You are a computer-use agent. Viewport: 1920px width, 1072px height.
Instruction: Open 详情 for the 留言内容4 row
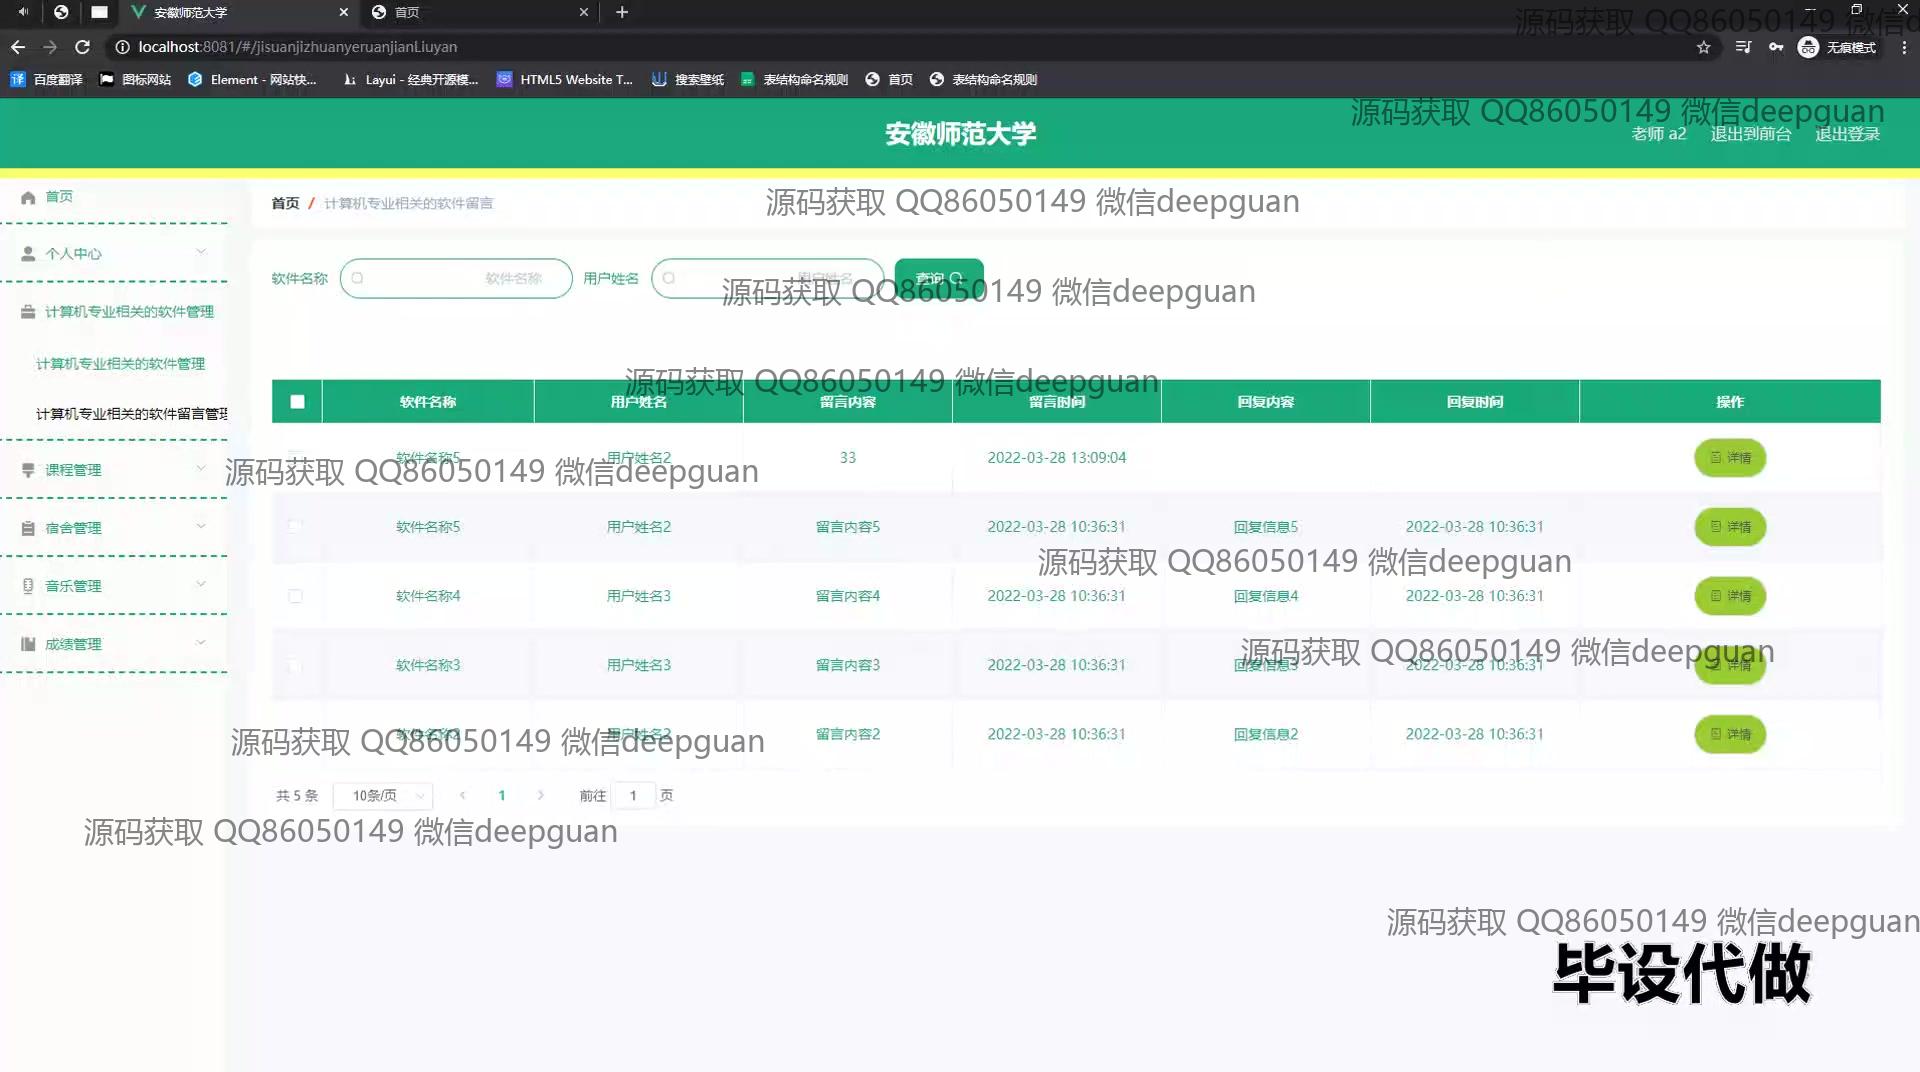tap(1730, 596)
